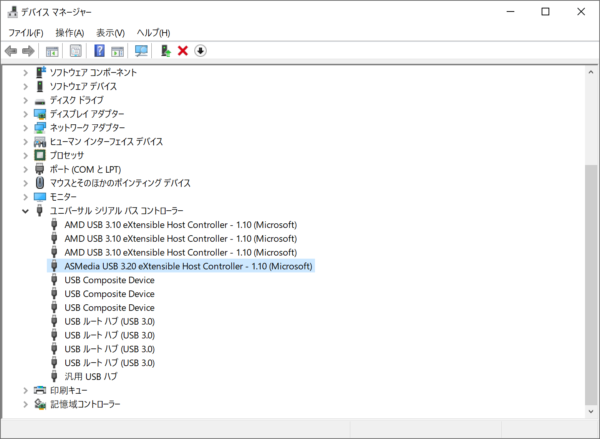Click the ソフトウェア コンポーネント category icon
The image size is (600, 439).
click(x=40, y=72)
